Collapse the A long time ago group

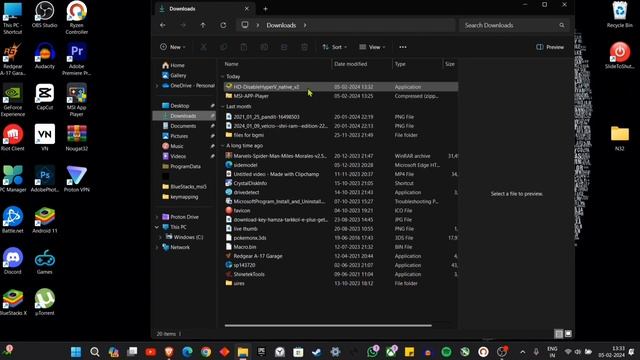pos(223,146)
